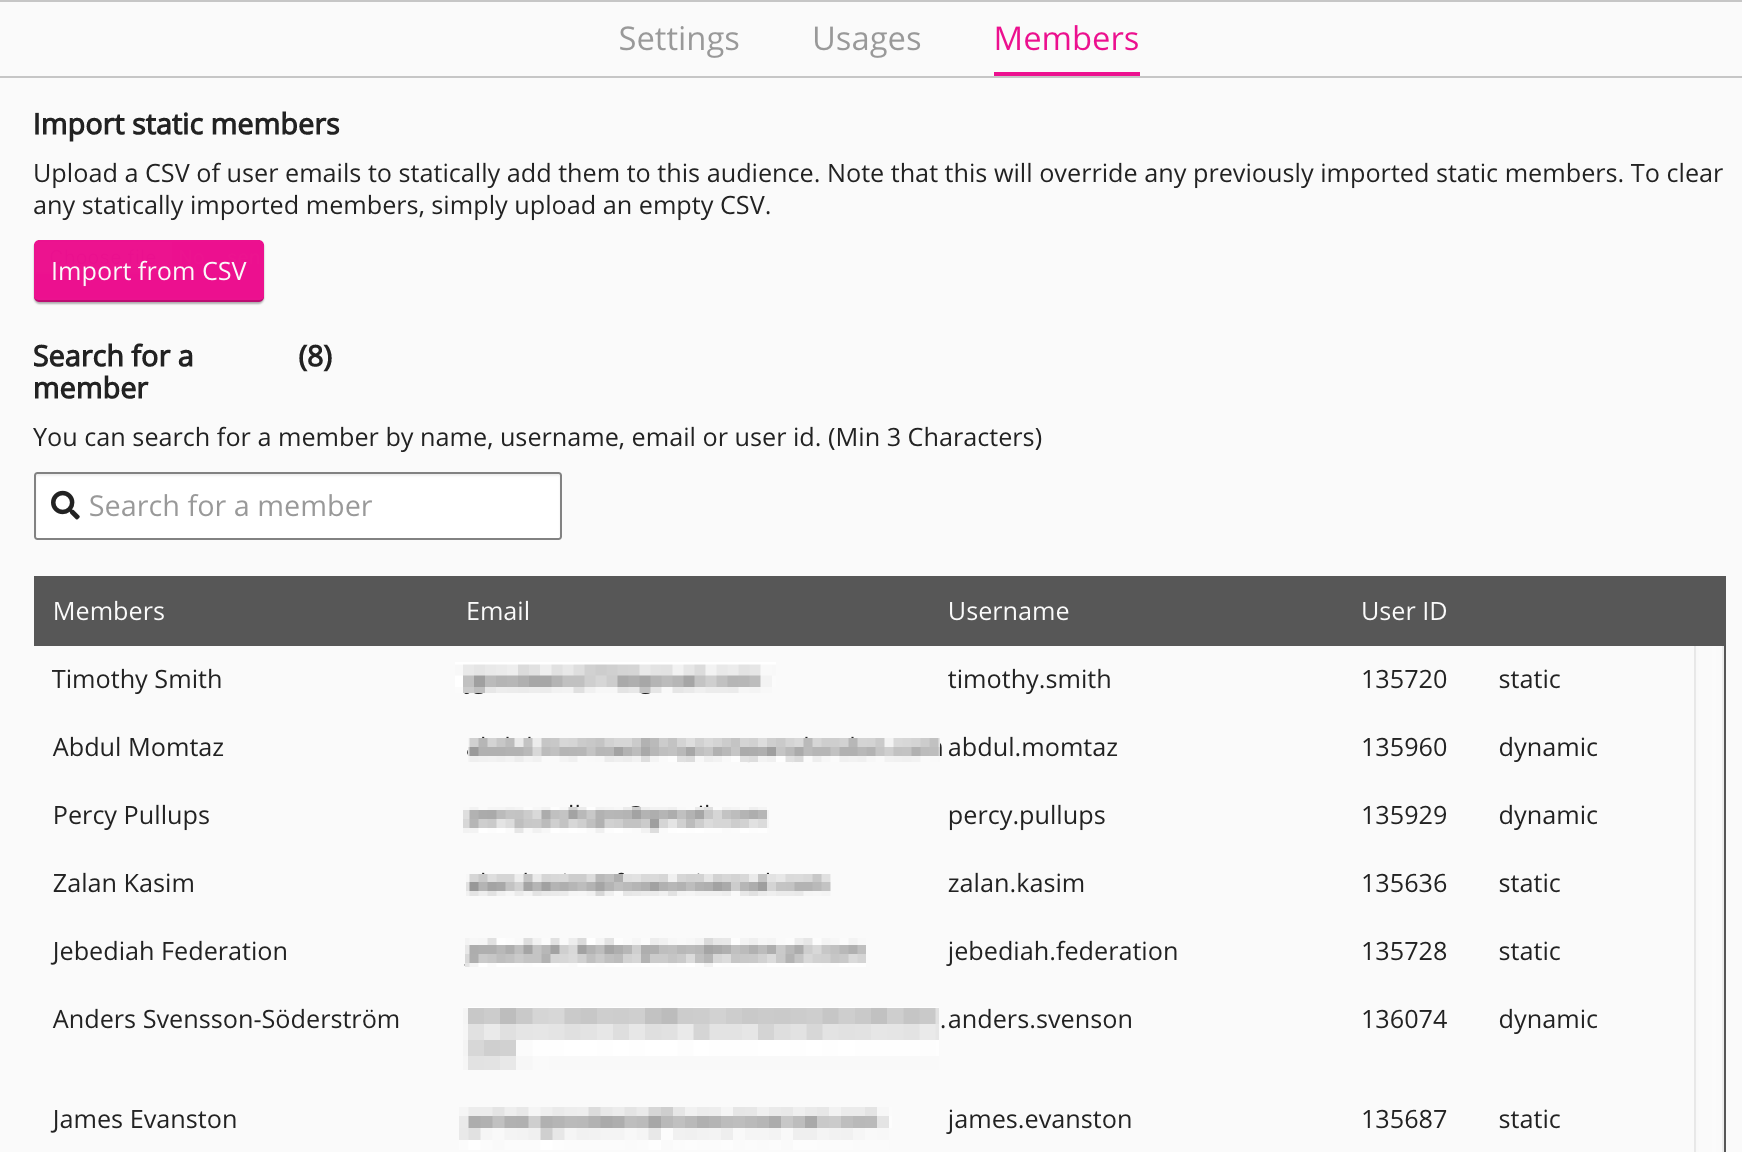Click username percy.pullups in table
This screenshot has width=1742, height=1152.
[x=1026, y=815]
